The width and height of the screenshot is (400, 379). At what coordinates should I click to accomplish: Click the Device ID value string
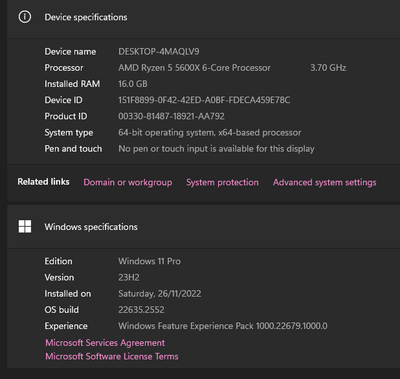204,100
